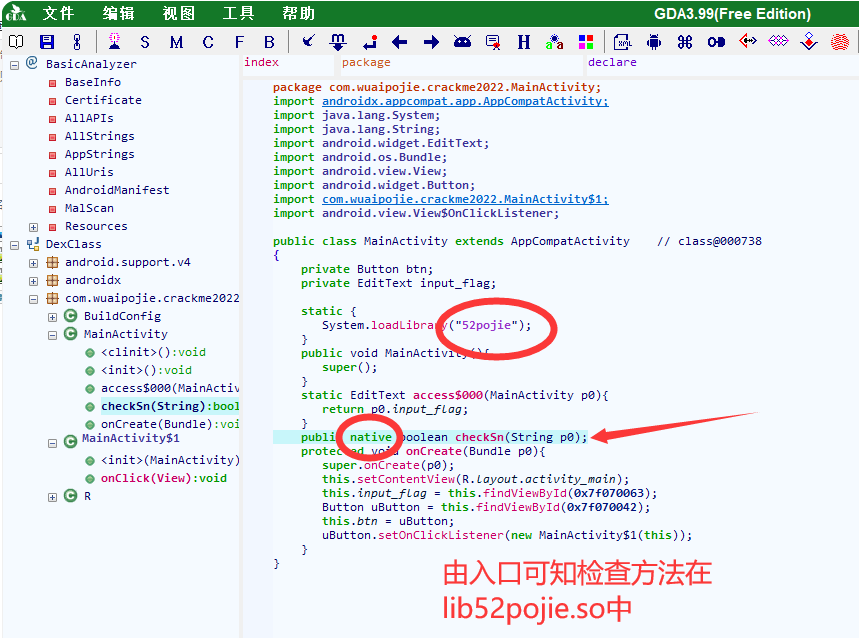Click the red-blue diamond download icon

click(809, 42)
